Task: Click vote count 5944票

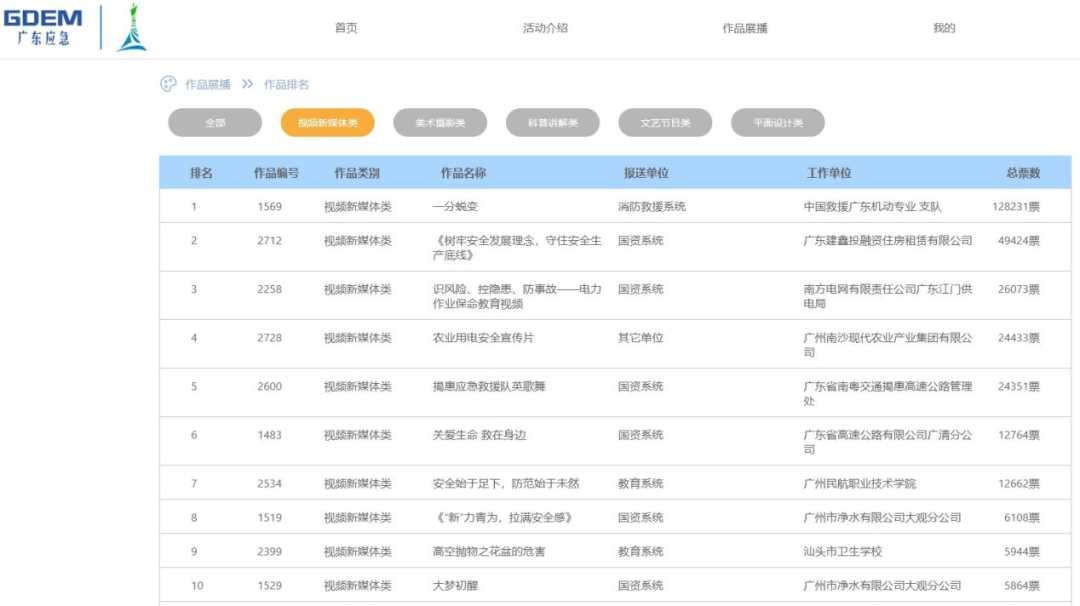Action: pos(1021,551)
